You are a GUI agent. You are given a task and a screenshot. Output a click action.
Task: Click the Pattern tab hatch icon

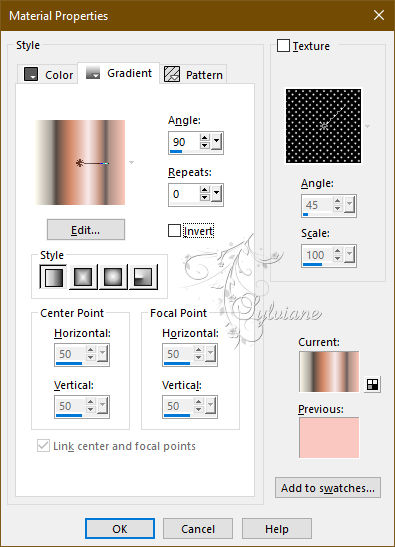pyautogui.click(x=172, y=74)
